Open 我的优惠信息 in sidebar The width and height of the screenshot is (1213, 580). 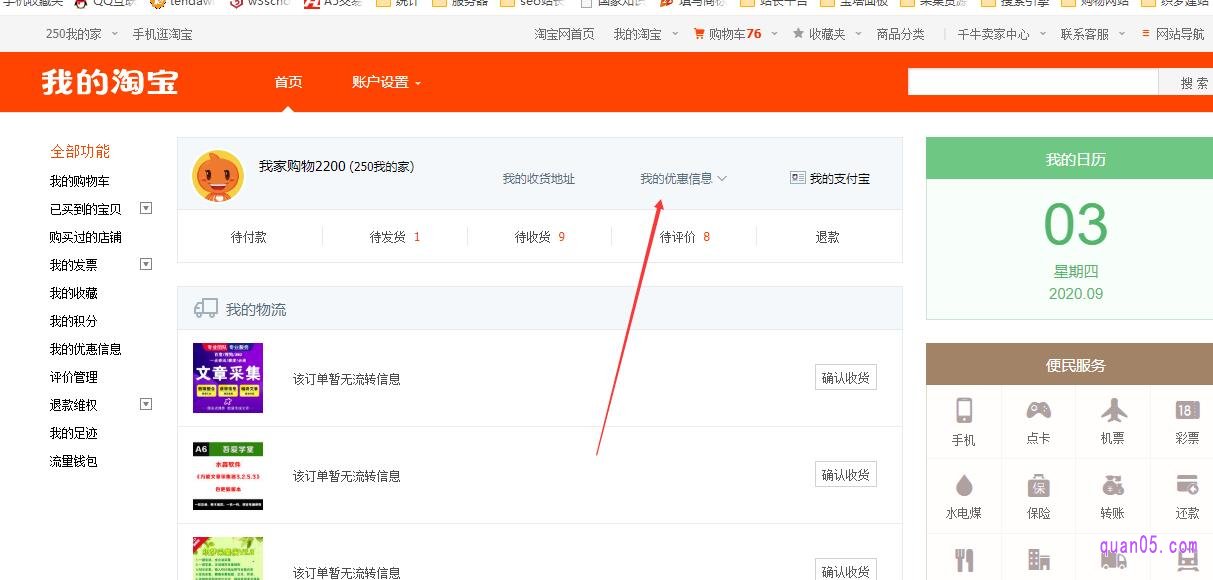pyautogui.click(x=86, y=349)
